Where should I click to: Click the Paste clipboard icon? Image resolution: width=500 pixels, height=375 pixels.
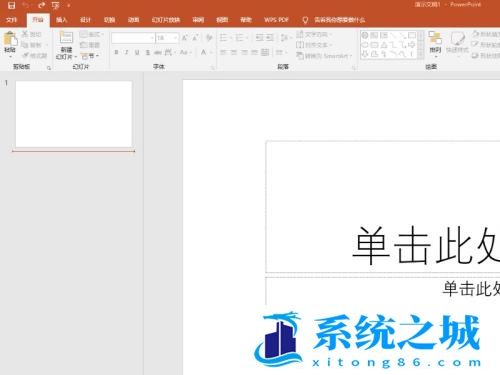[10, 39]
